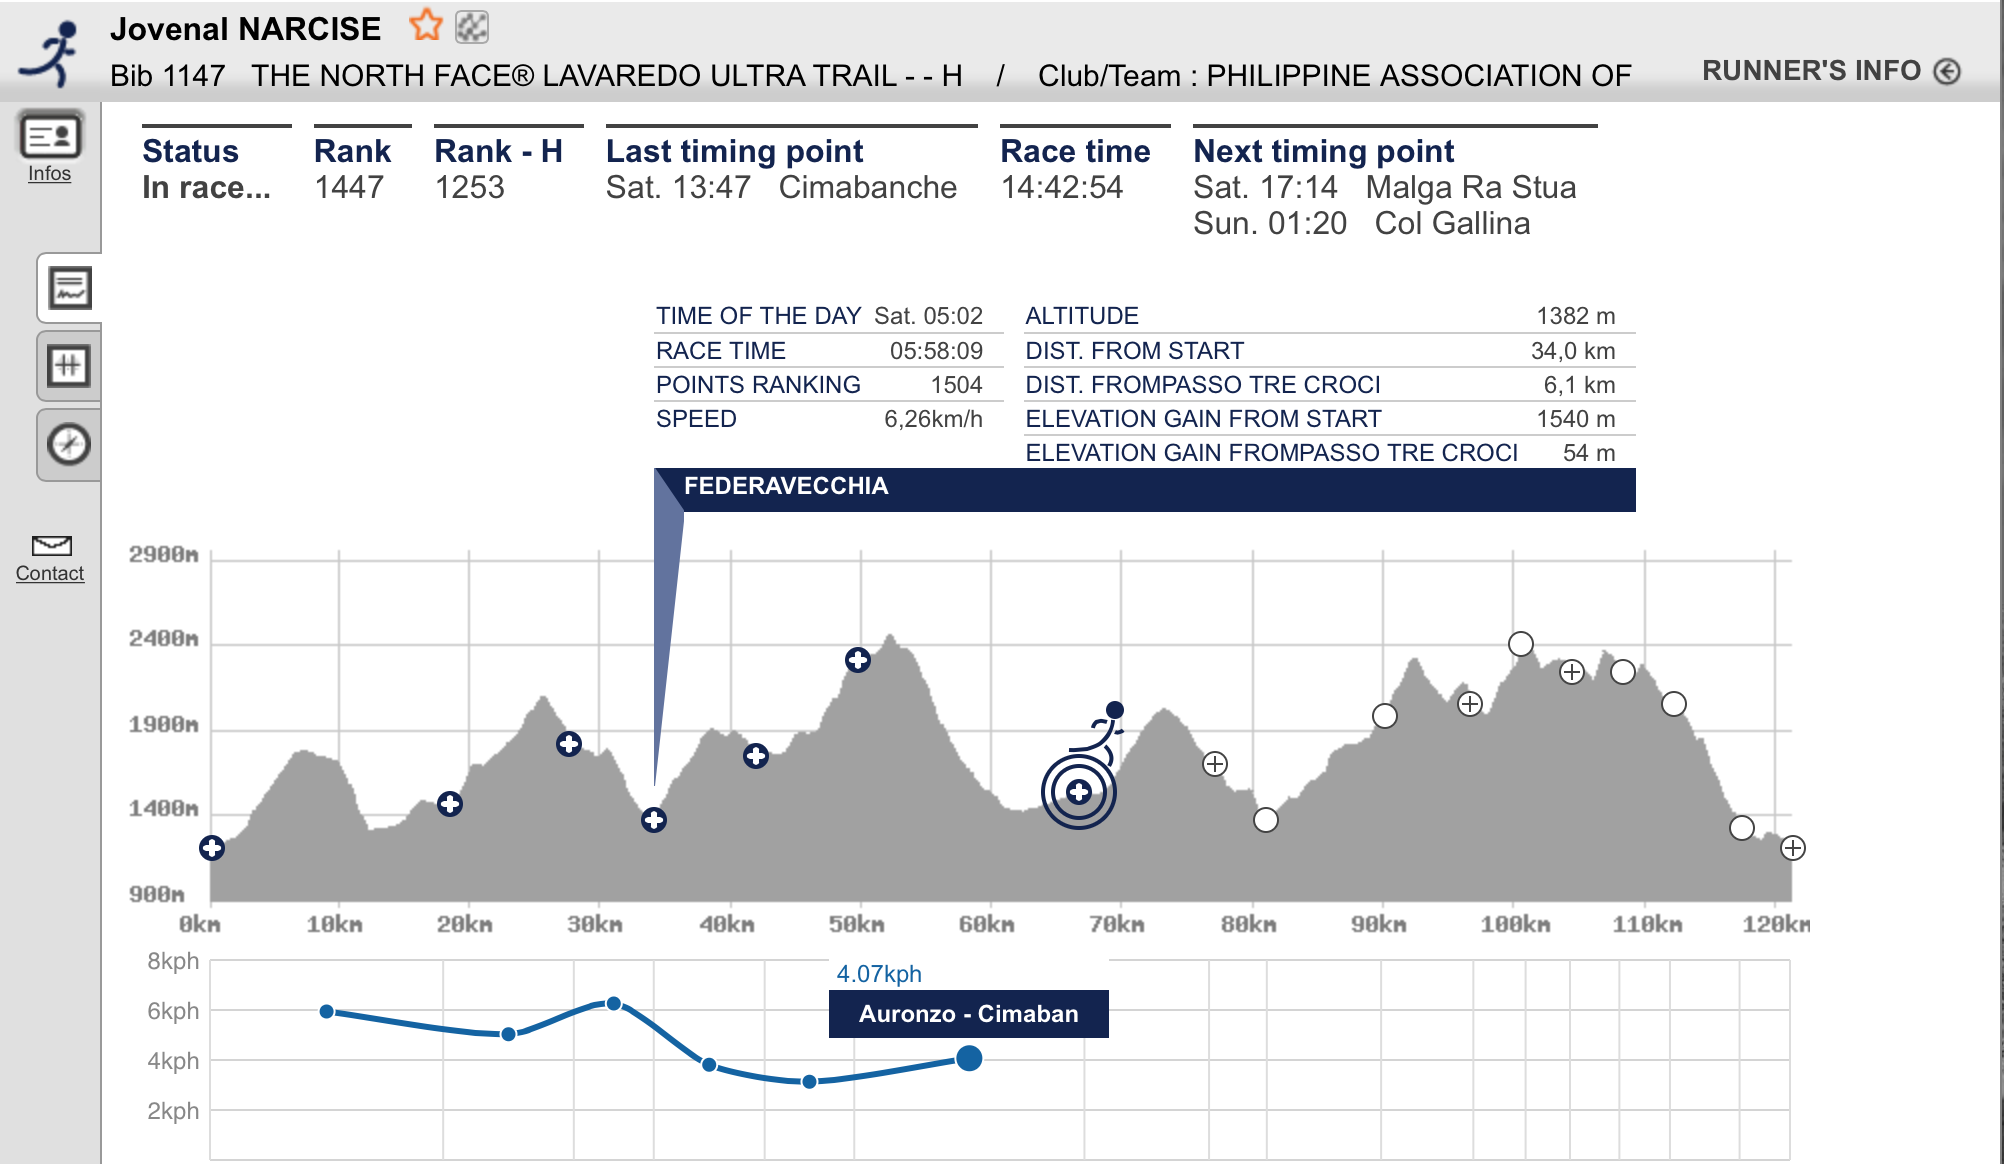Select the Federavecchia checkpoint marker on profile
The image size is (2004, 1164).
point(654,820)
